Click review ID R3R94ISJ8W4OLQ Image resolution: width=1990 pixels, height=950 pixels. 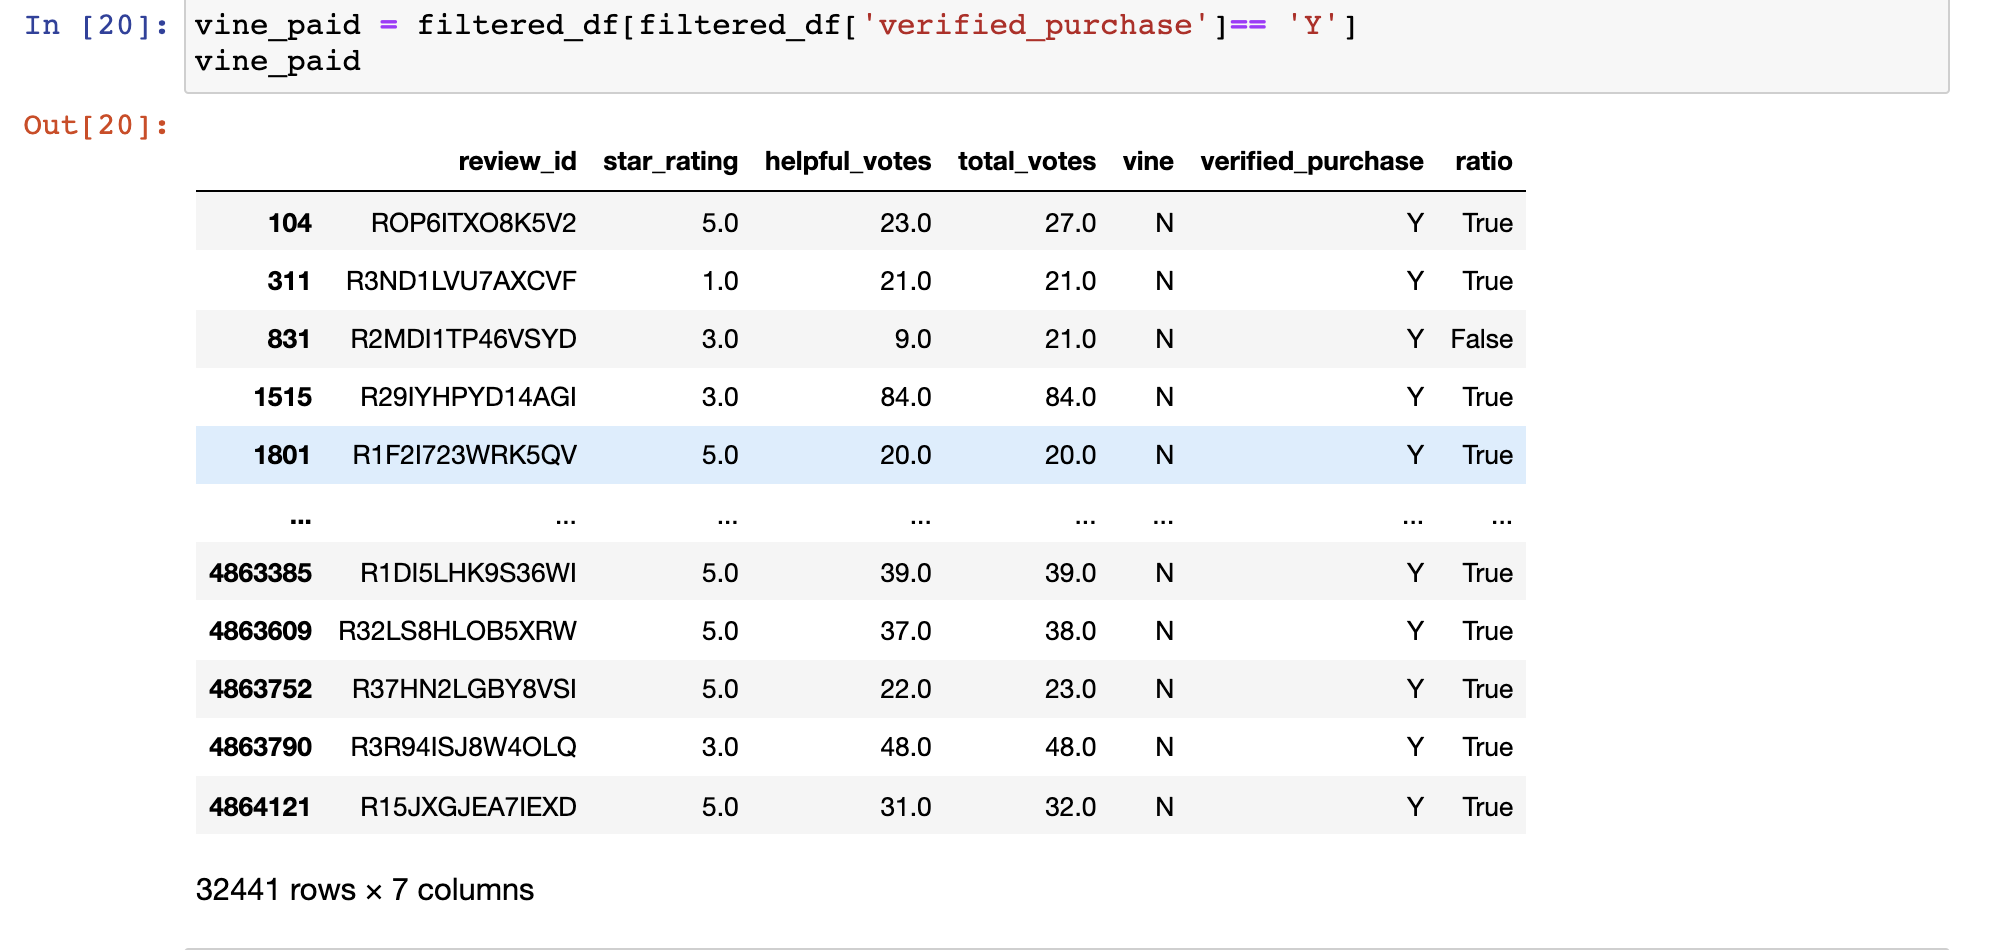click(x=463, y=747)
